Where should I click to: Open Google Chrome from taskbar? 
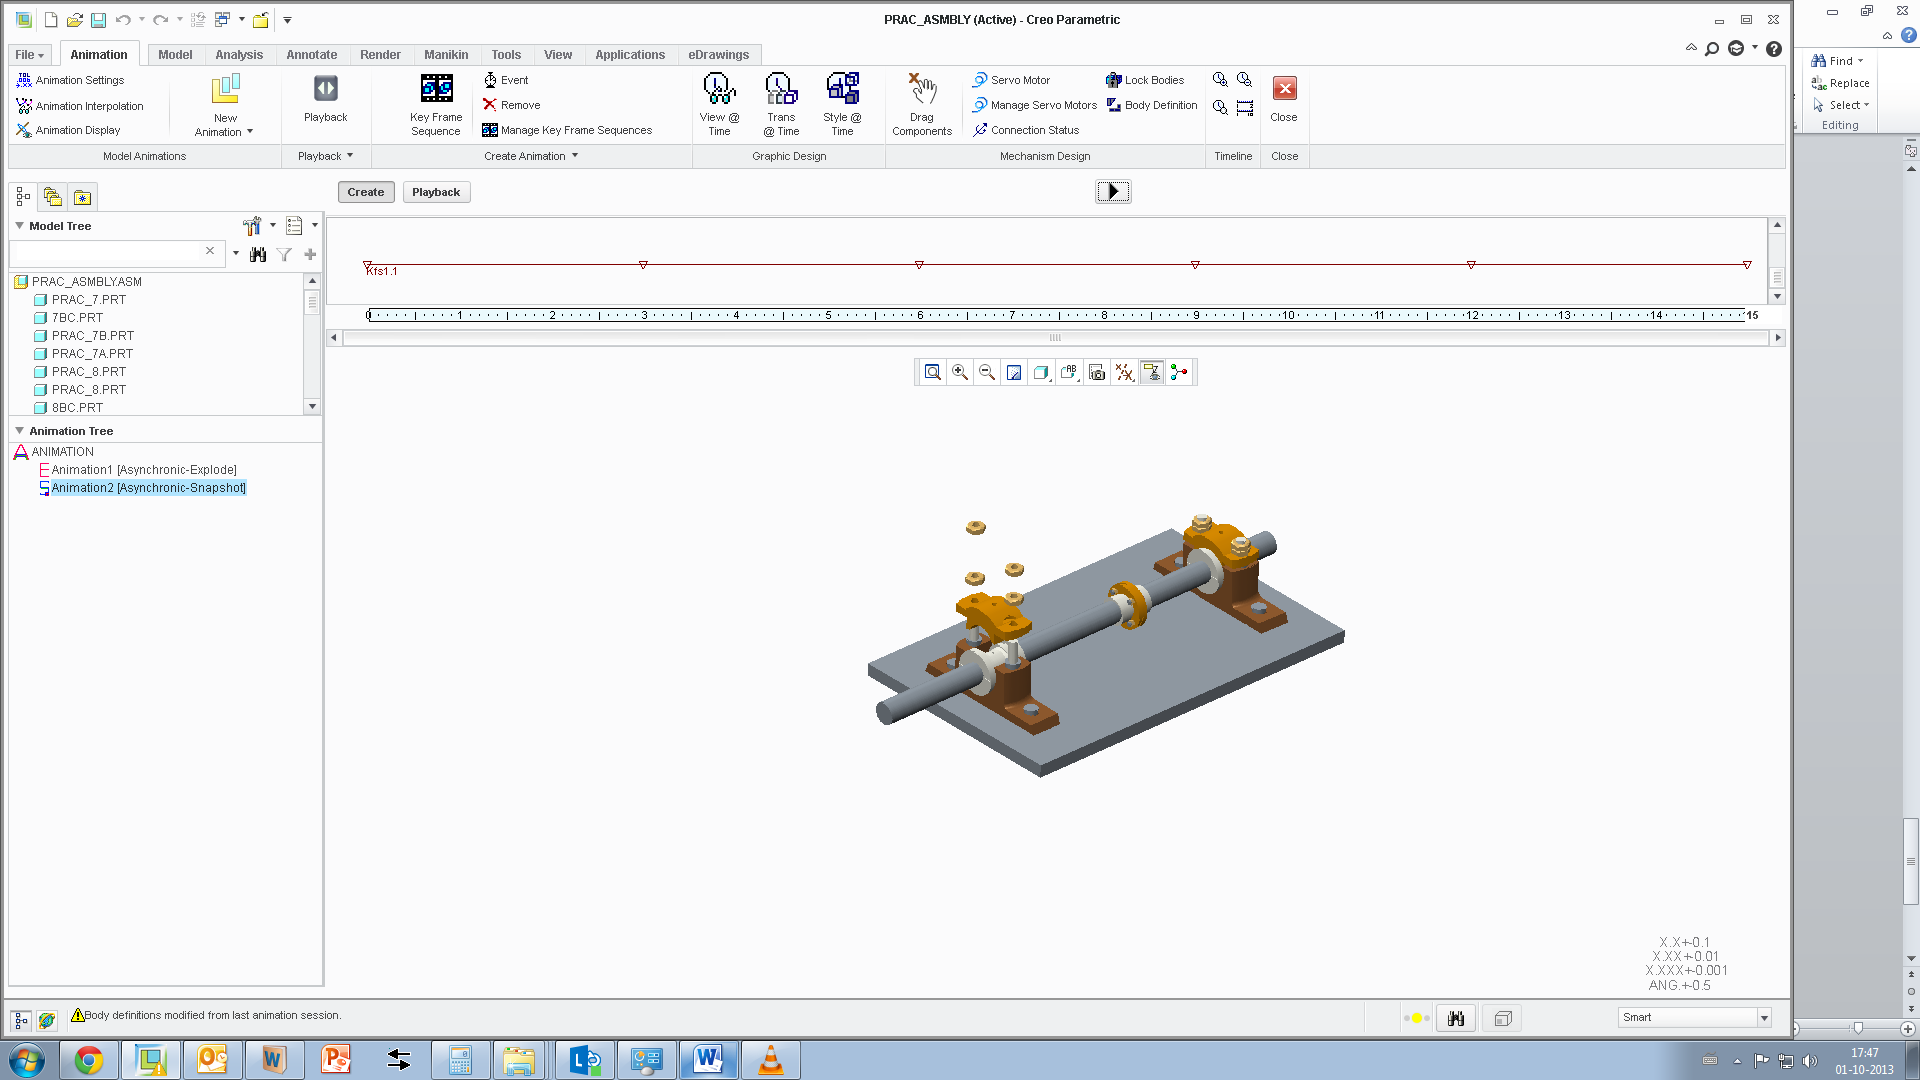pyautogui.click(x=89, y=1060)
